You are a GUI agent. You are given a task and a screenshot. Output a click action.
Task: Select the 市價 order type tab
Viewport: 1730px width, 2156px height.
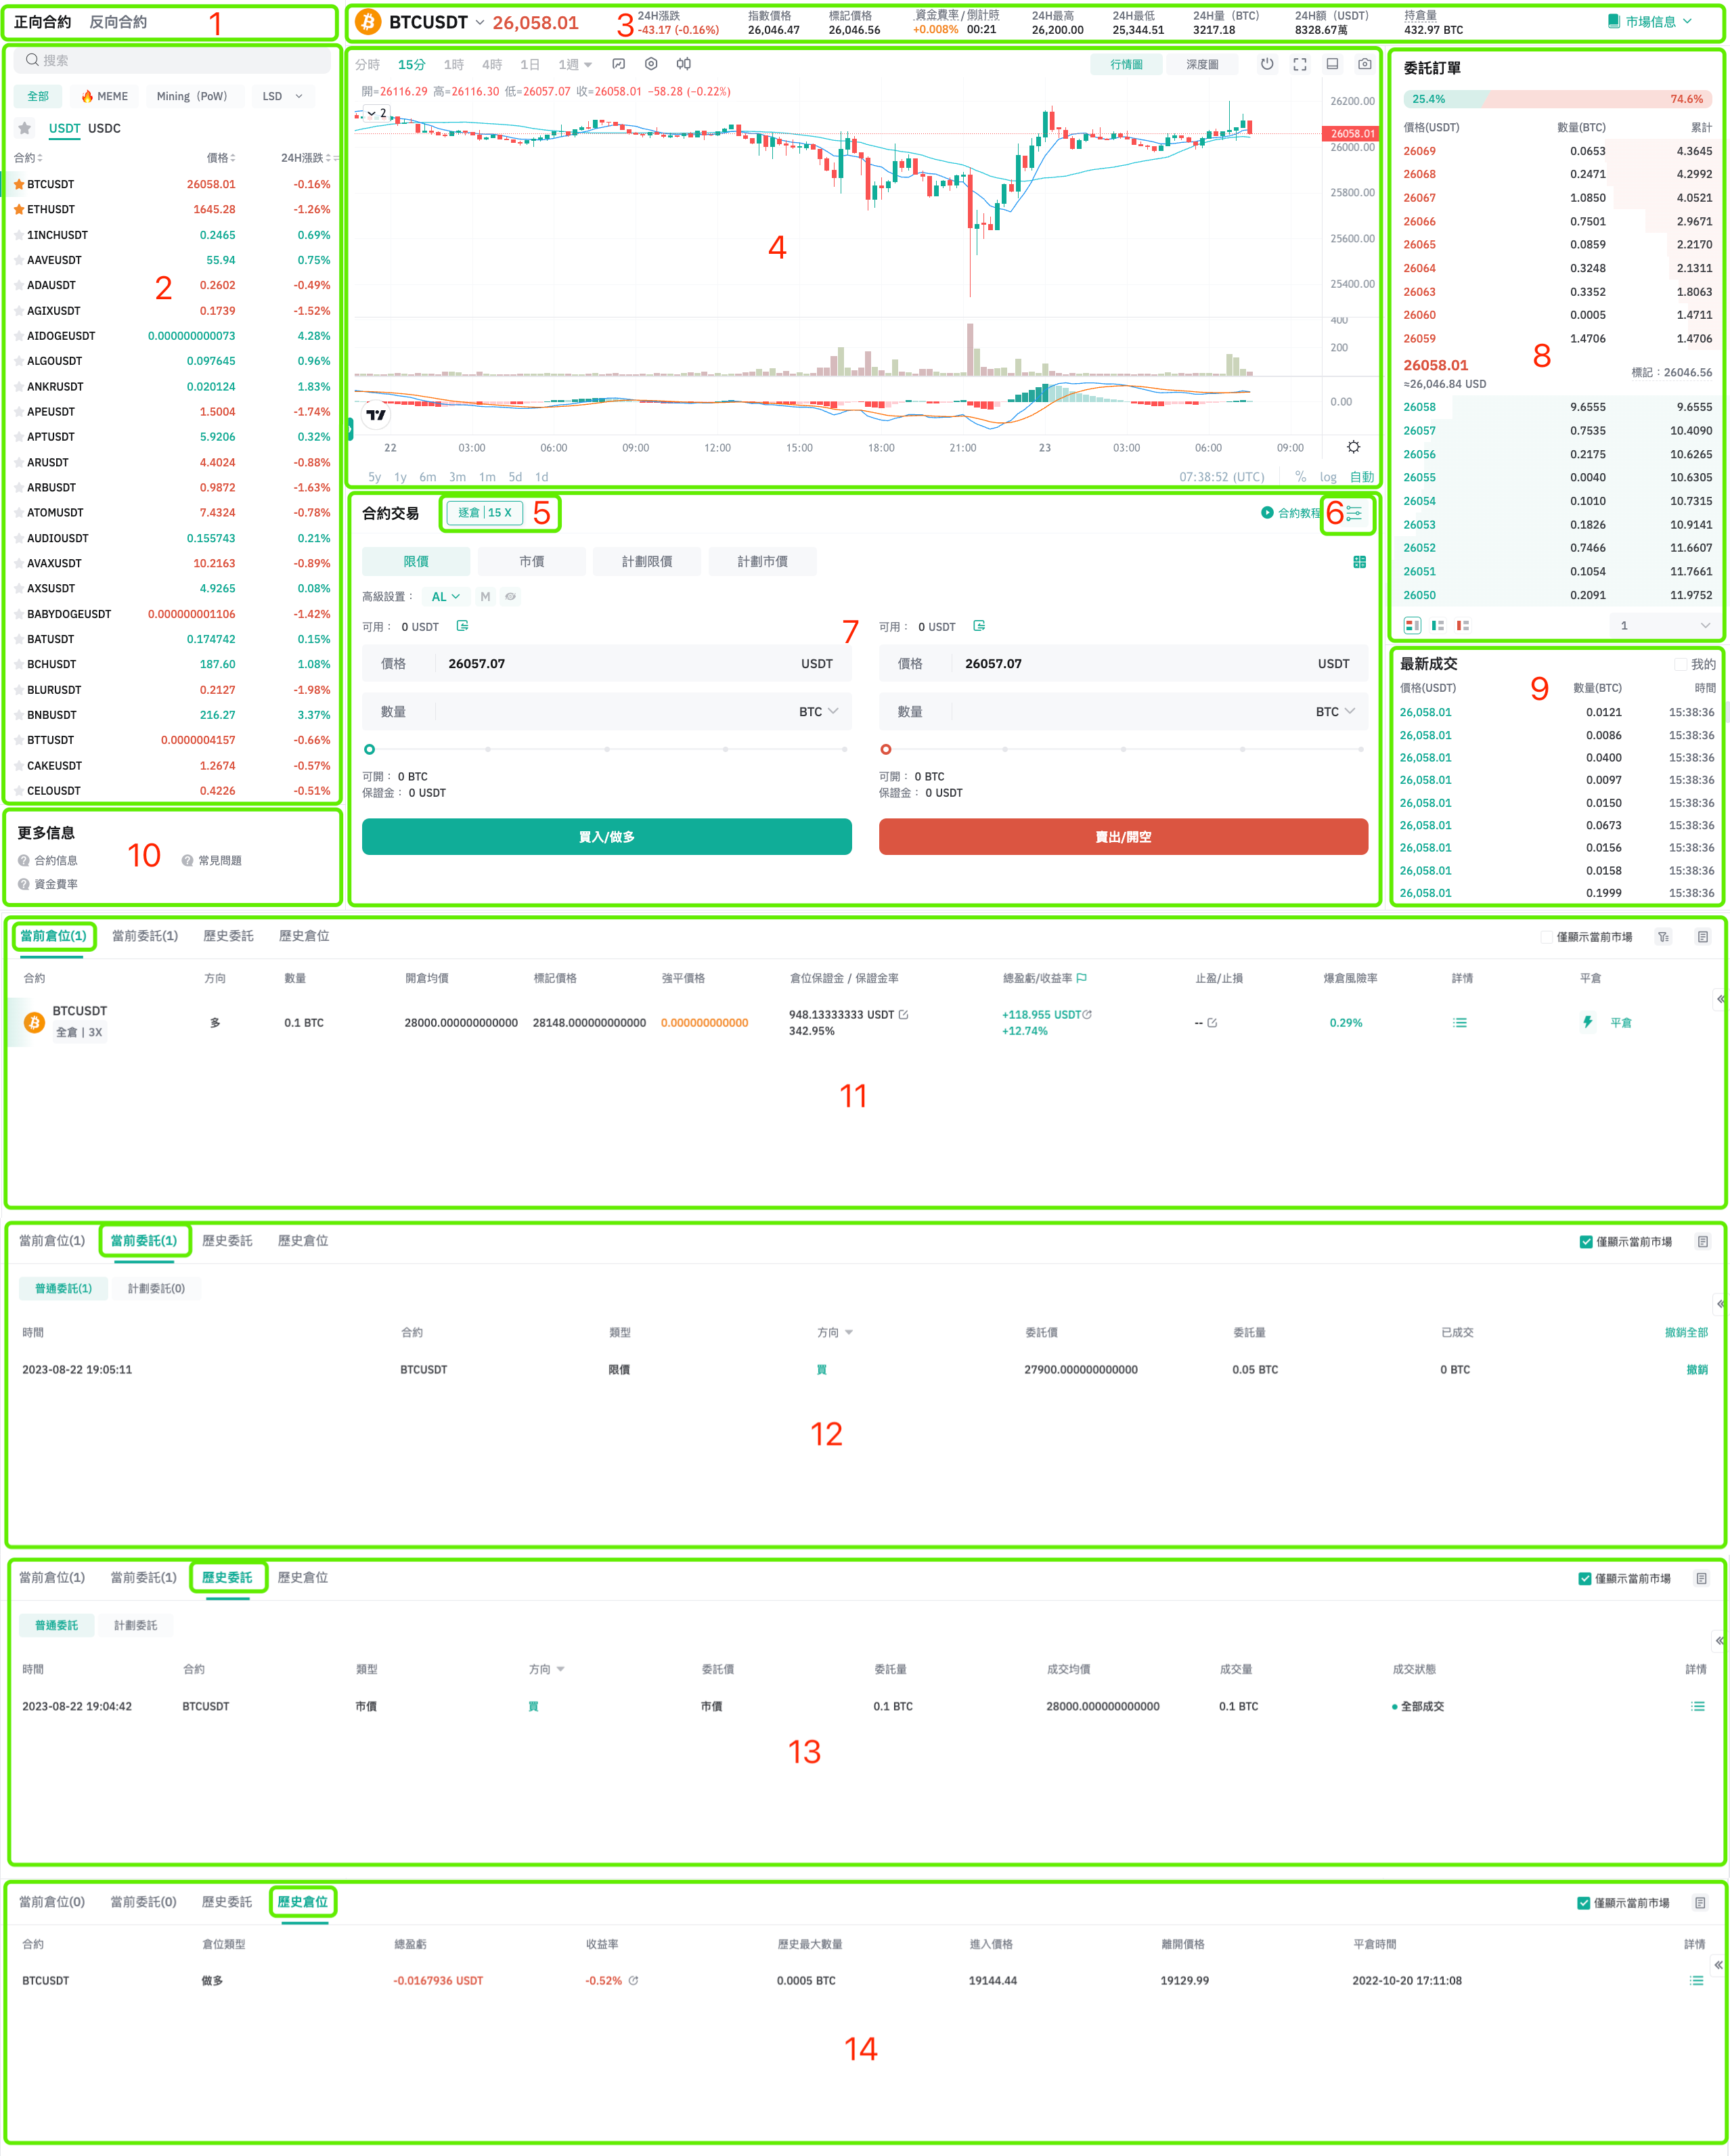click(x=531, y=562)
